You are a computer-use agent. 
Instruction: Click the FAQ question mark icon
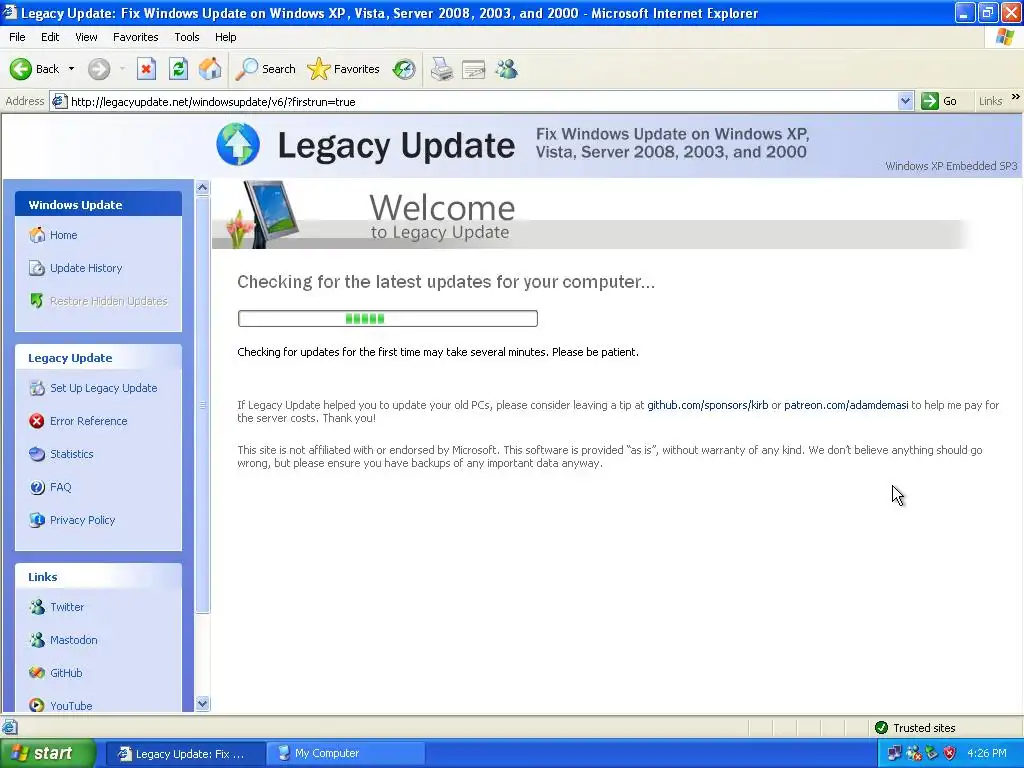coord(37,487)
